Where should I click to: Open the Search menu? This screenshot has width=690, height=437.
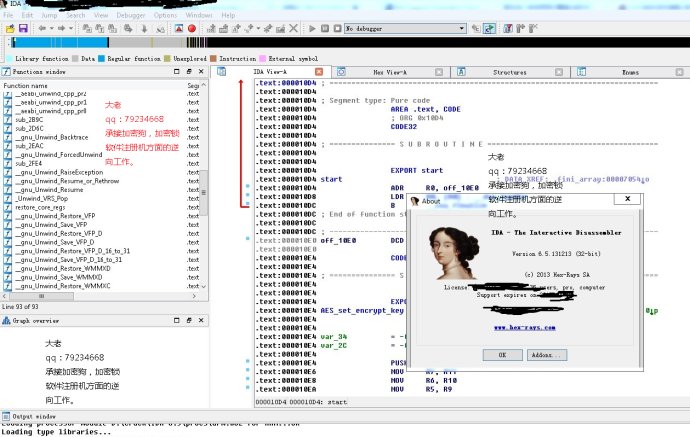[76, 15]
